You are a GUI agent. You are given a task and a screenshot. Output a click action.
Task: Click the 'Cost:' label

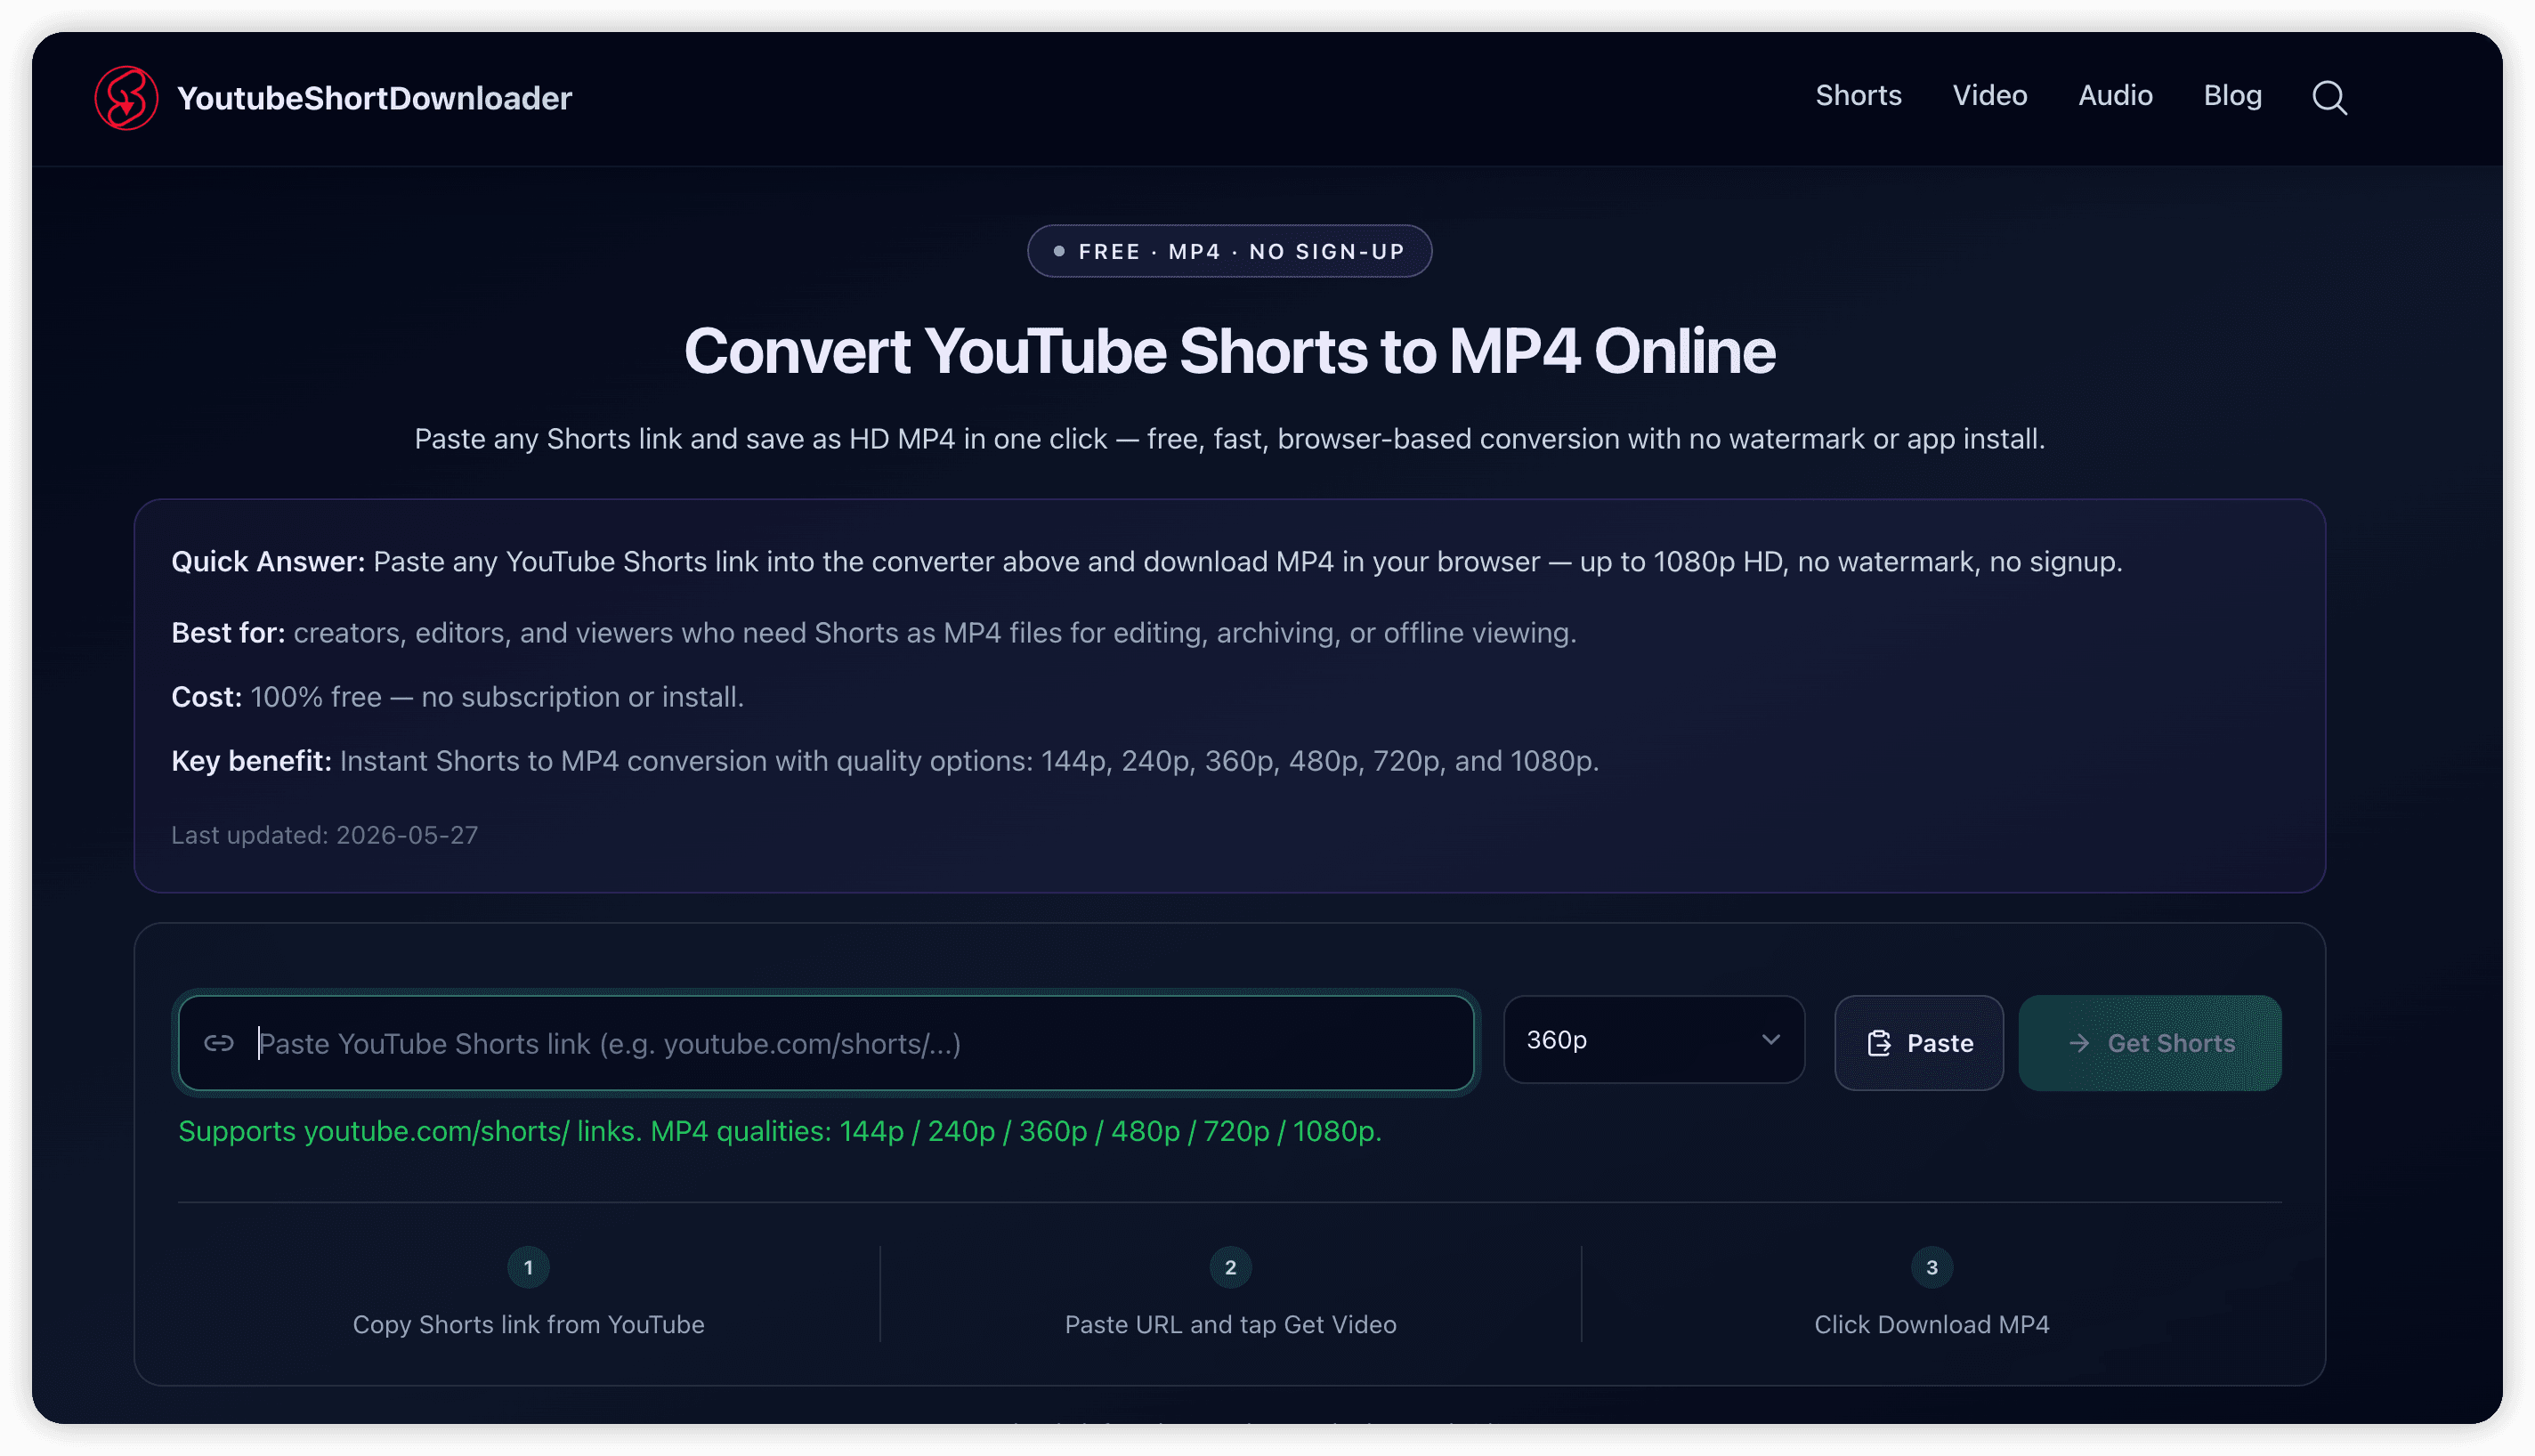click(x=206, y=697)
